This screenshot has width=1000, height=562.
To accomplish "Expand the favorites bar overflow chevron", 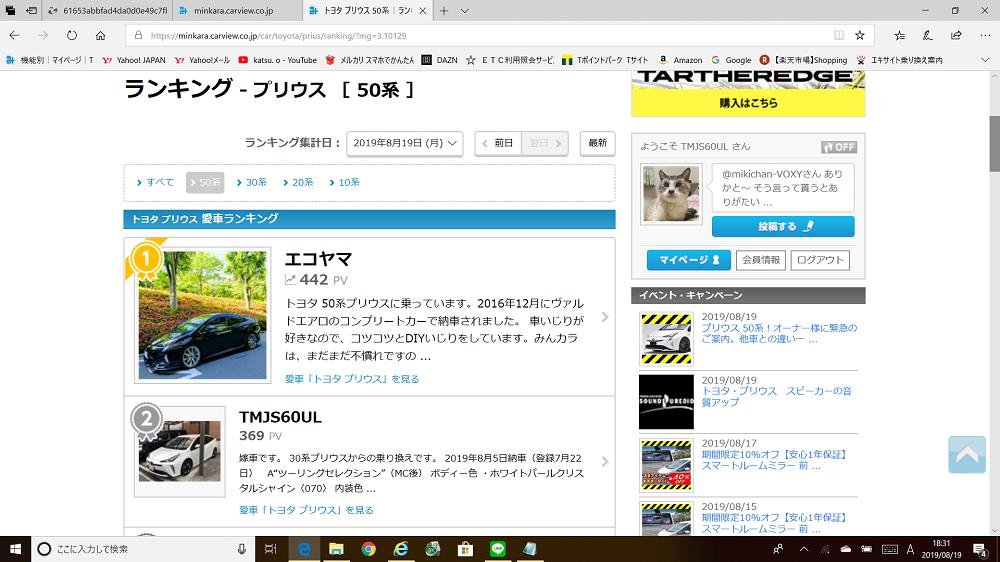I will [985, 60].
